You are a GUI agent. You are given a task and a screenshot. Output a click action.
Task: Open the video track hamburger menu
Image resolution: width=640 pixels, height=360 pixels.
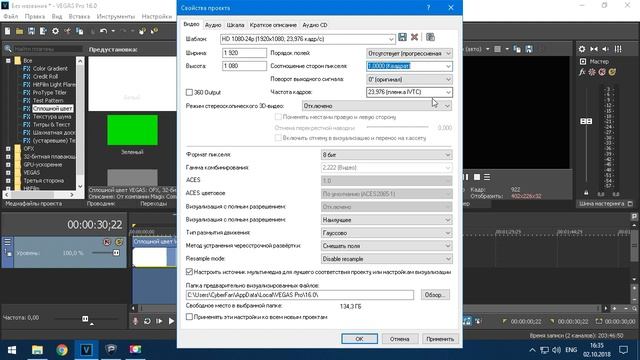pyautogui.click(x=7, y=242)
